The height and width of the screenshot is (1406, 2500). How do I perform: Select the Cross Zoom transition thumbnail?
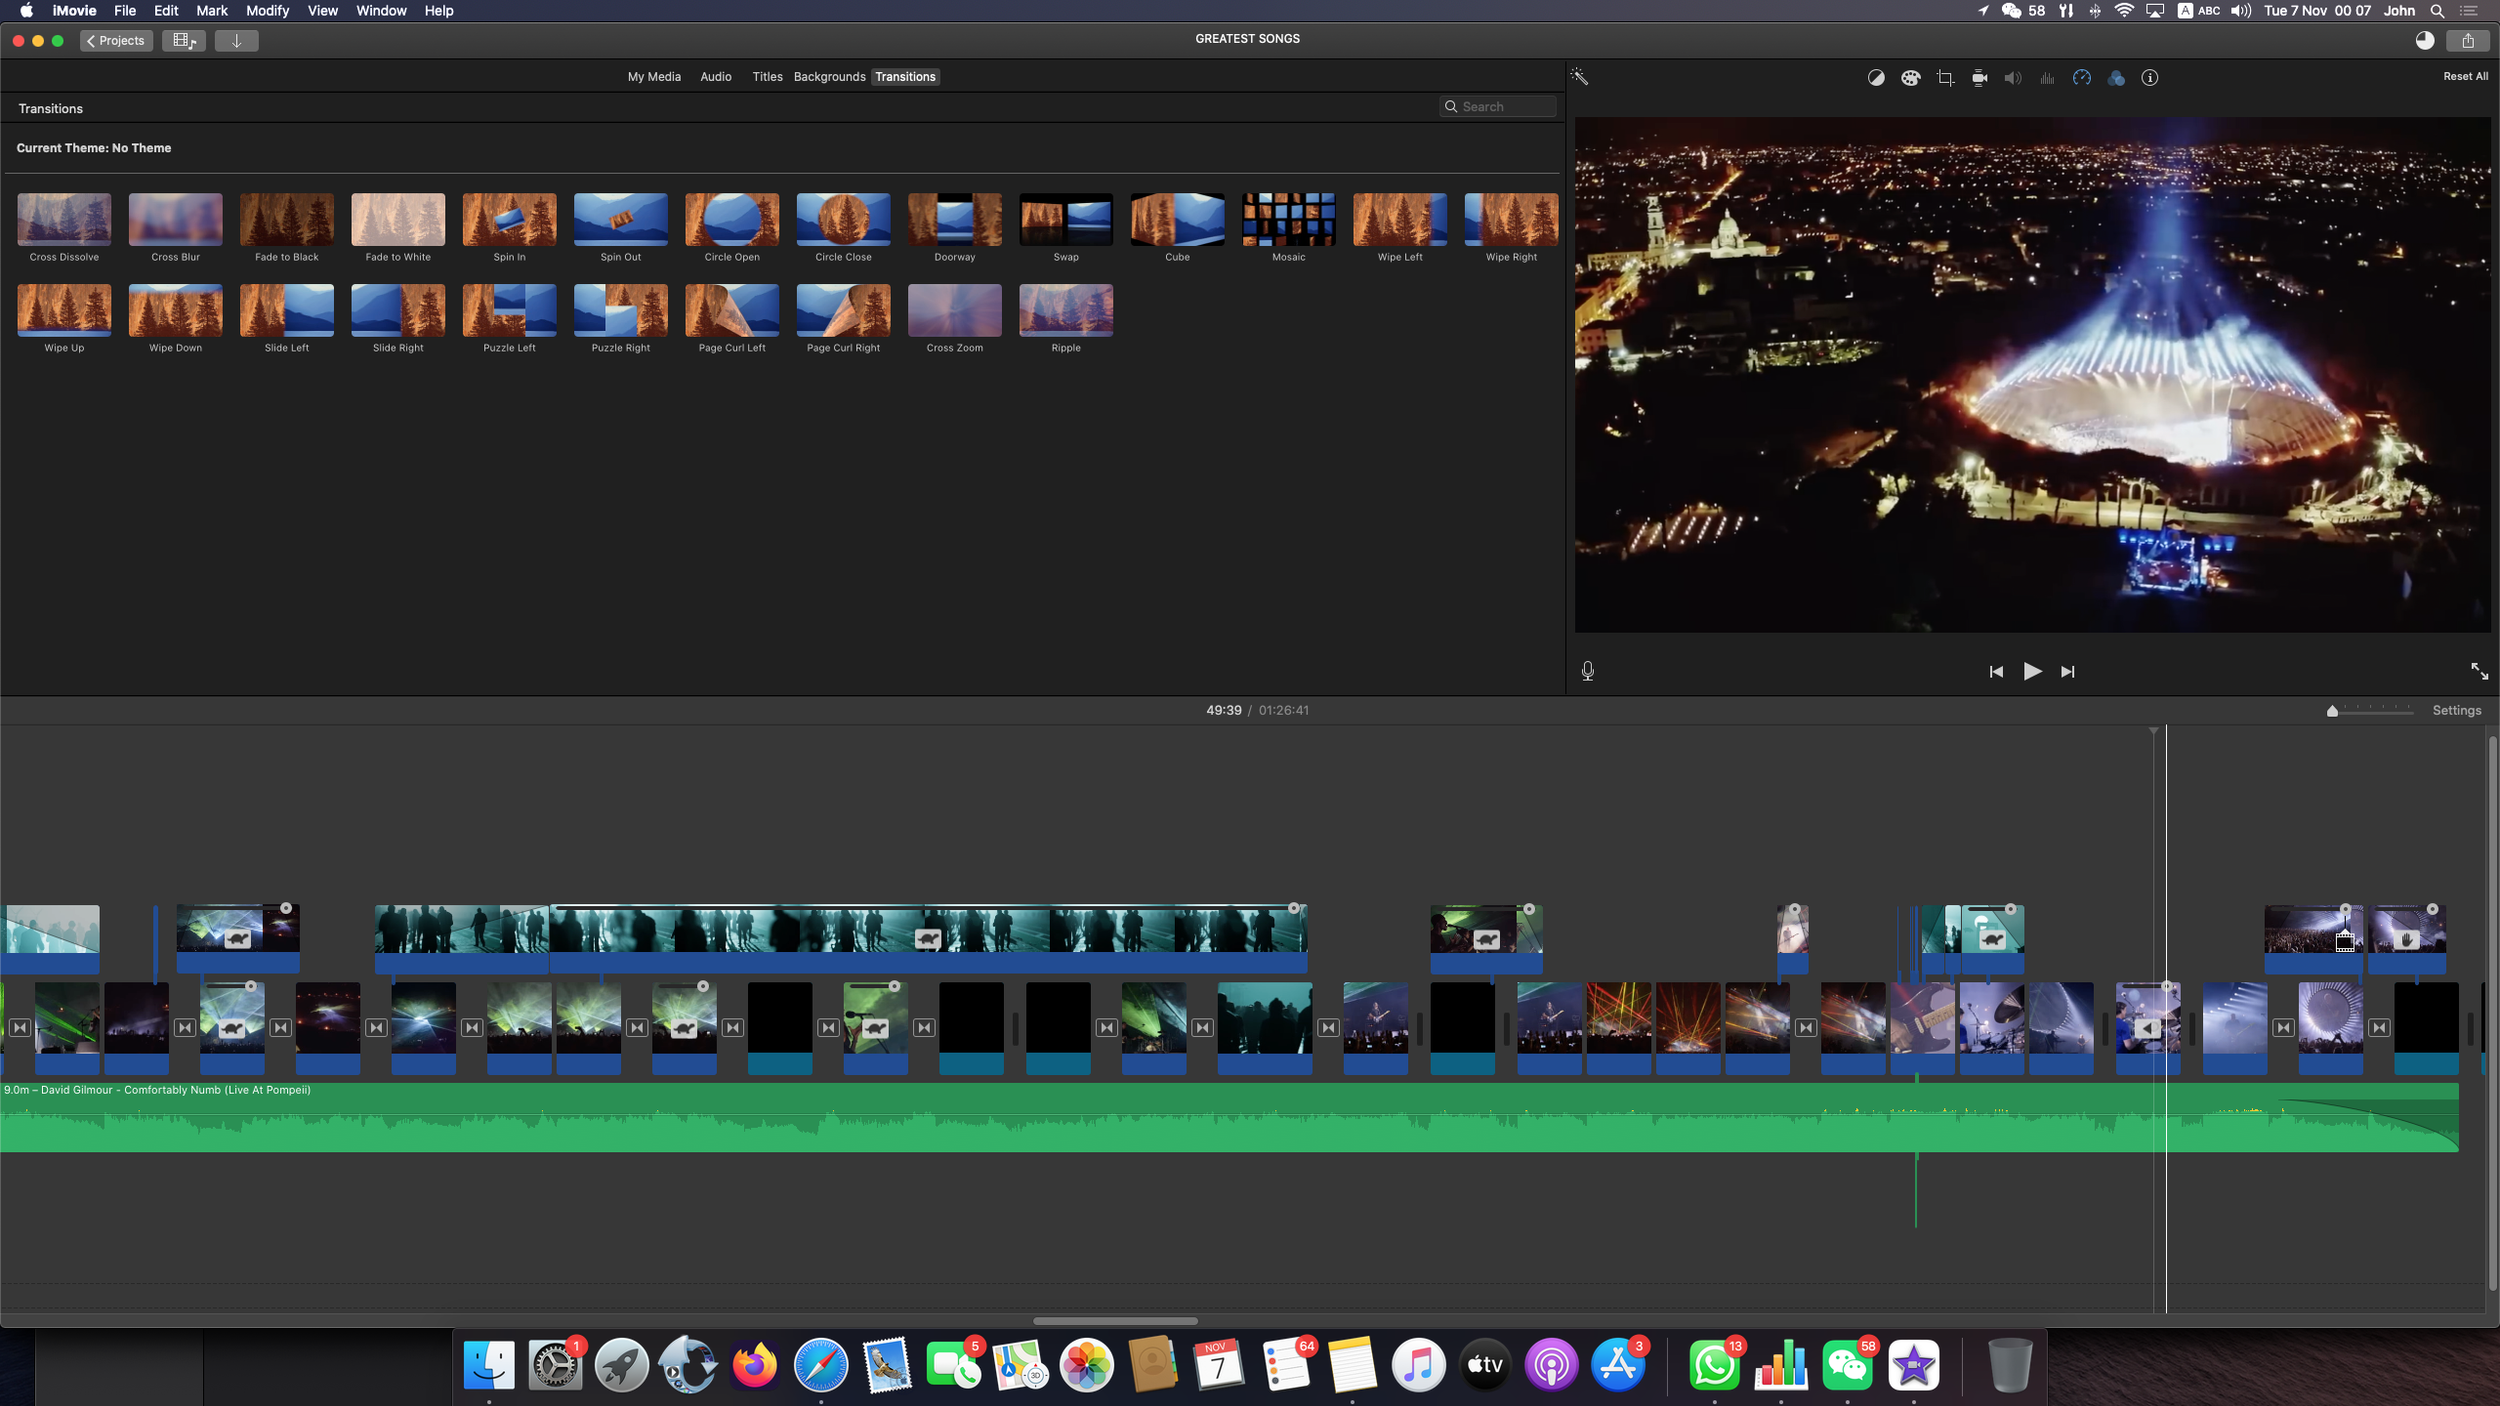pos(954,311)
